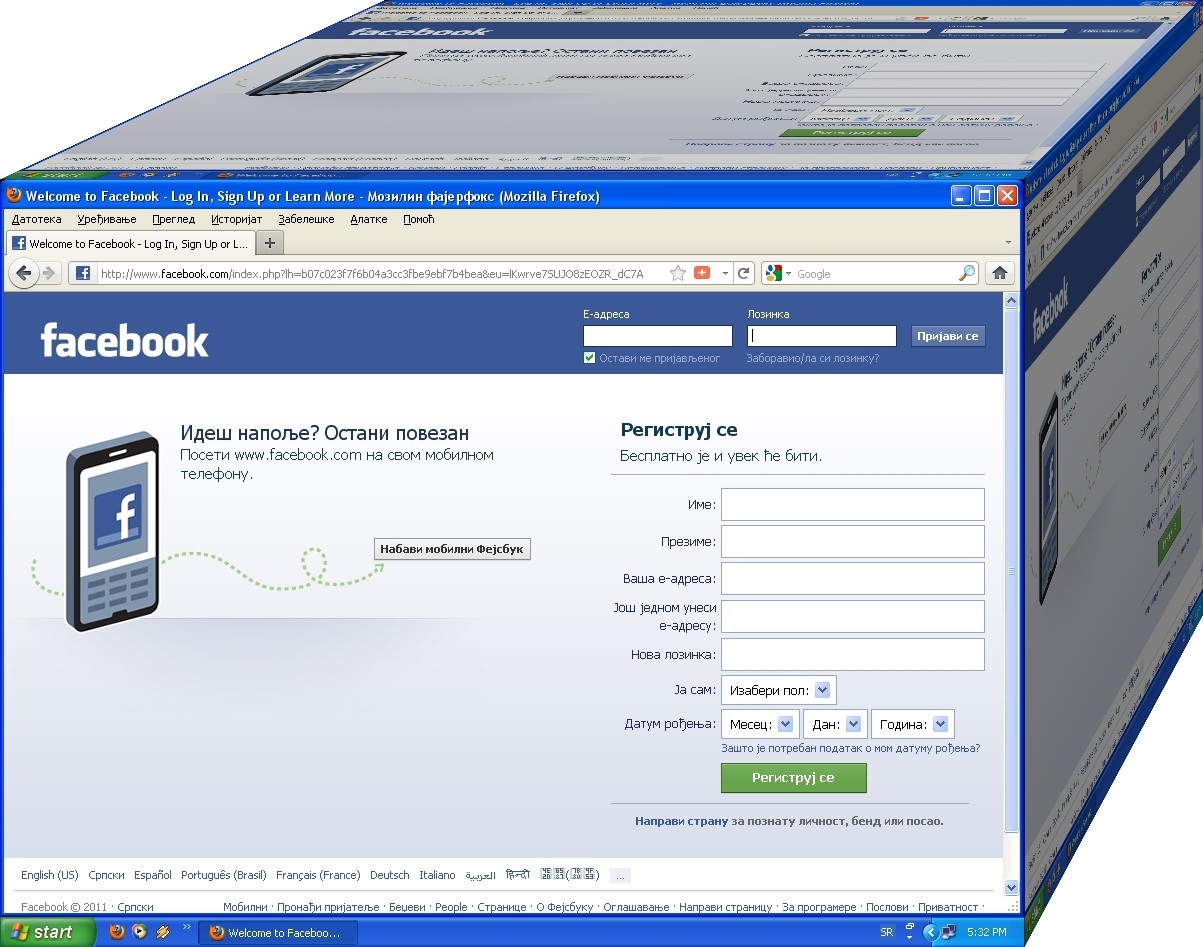Launch Firefox from the Quick Launch bar

pos(117,932)
